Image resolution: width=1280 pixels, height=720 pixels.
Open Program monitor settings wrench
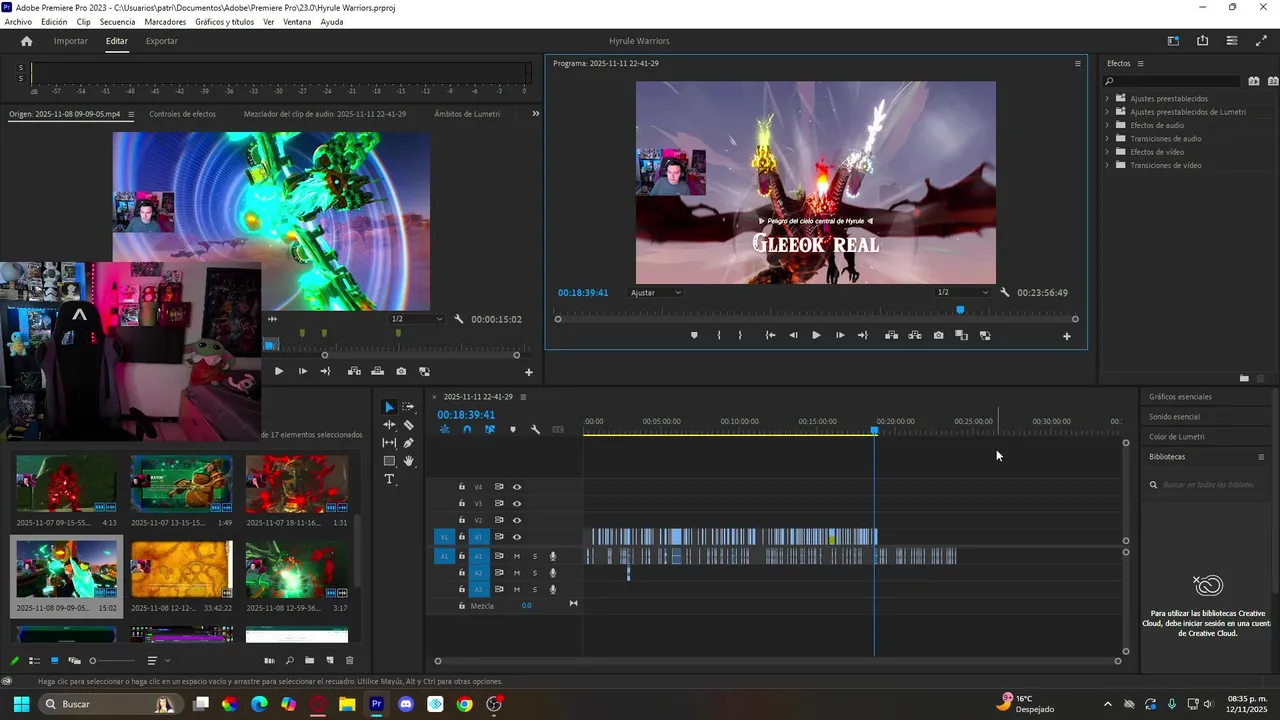click(1005, 293)
